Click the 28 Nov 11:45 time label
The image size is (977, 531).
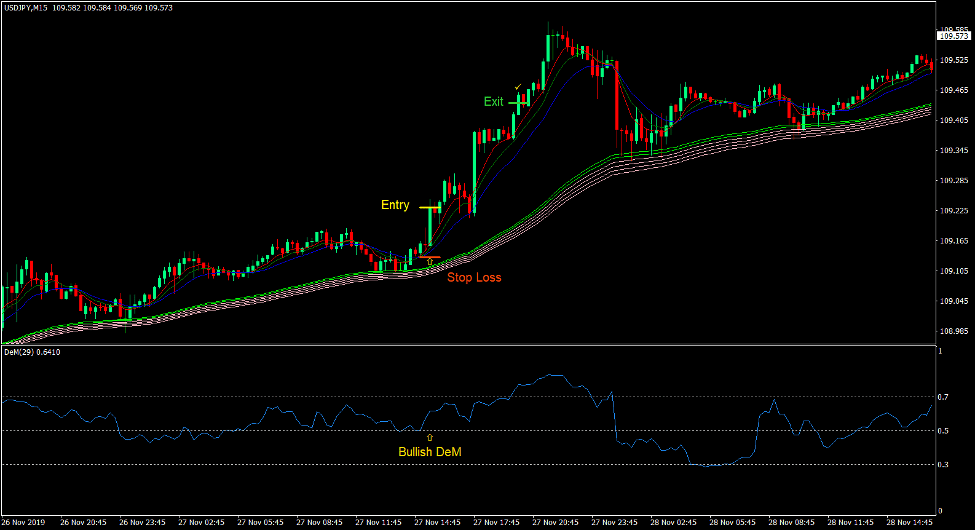click(x=850, y=522)
